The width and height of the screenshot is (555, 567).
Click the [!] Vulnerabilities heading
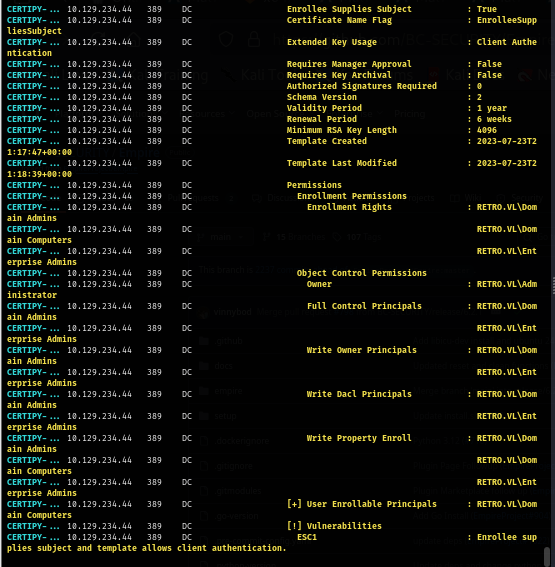tap(334, 526)
